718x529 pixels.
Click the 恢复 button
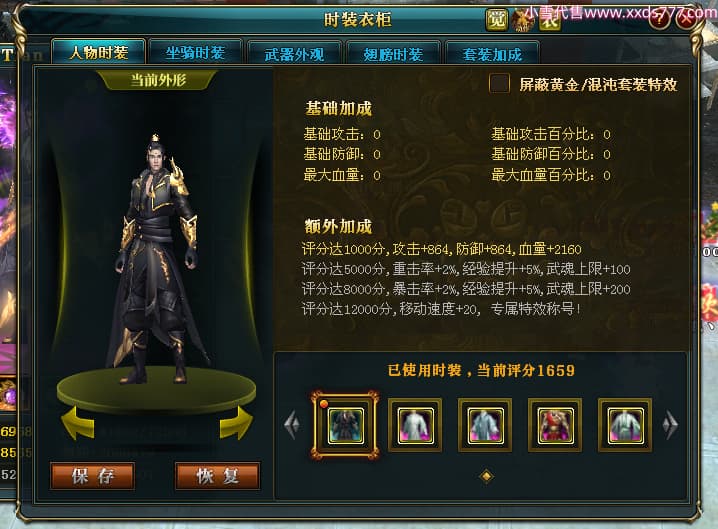(x=218, y=476)
